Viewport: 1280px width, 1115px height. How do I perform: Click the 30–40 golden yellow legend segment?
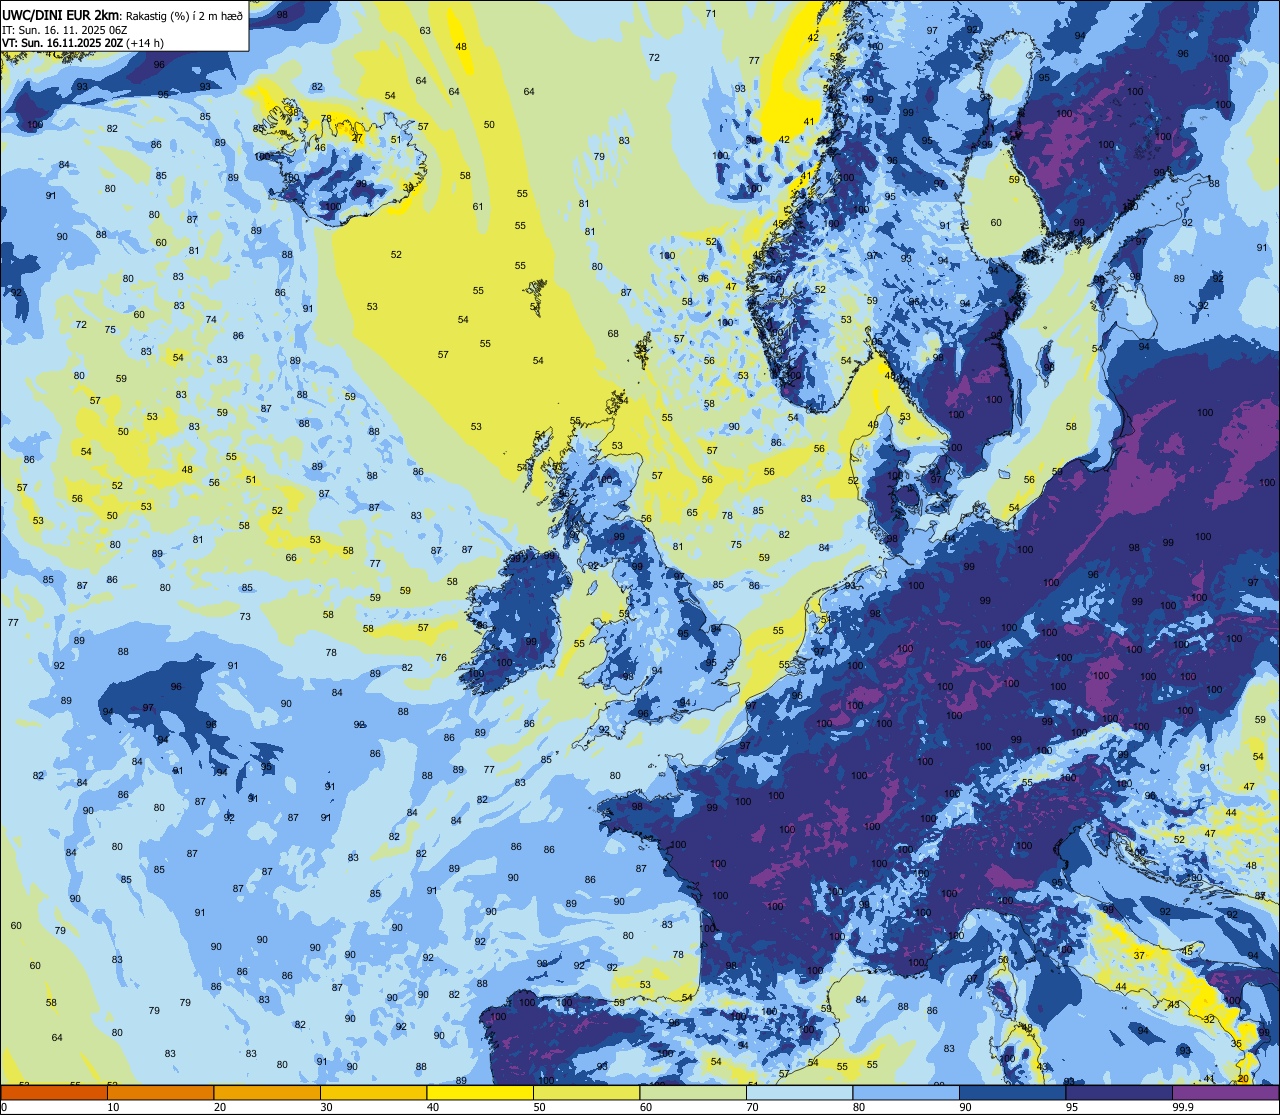[373, 1093]
